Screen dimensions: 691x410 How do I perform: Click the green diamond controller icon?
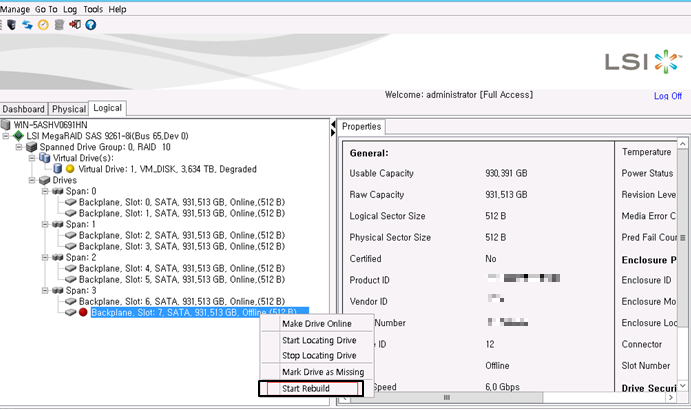(19, 136)
